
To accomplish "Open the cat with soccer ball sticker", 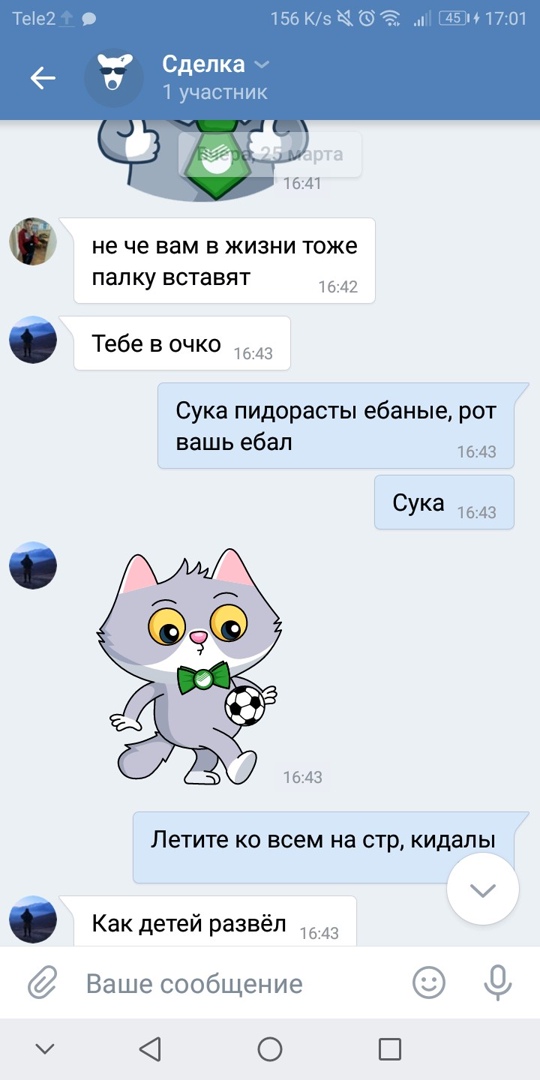I will 188,666.
